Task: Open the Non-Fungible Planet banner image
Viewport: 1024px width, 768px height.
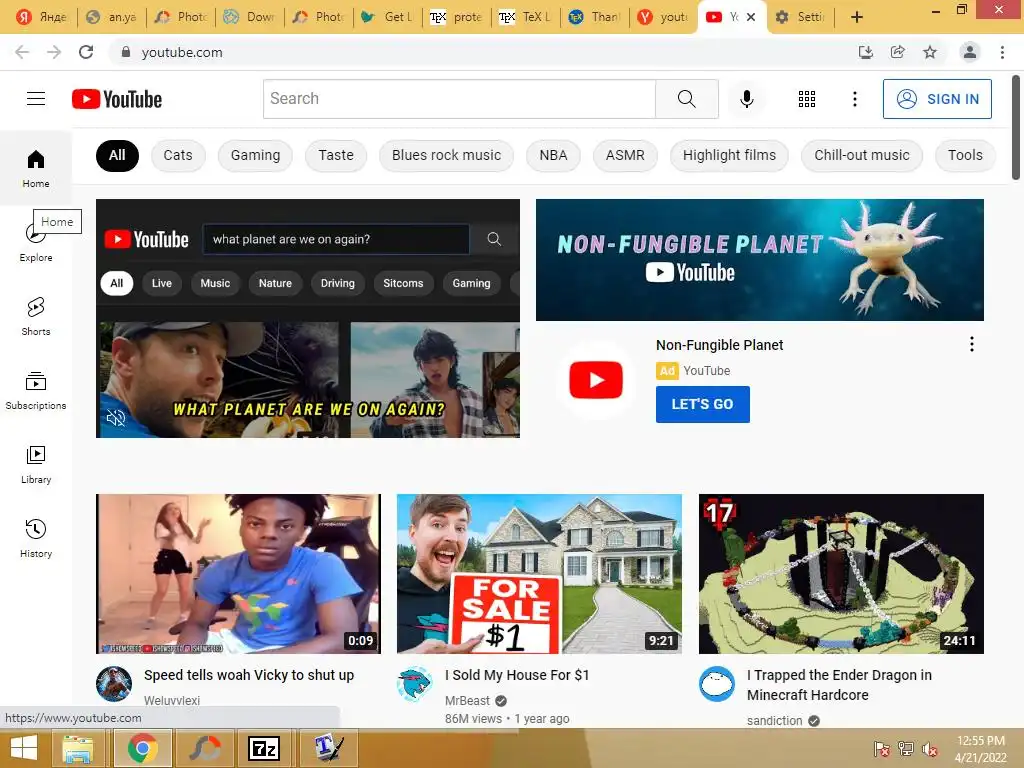Action: 760,260
